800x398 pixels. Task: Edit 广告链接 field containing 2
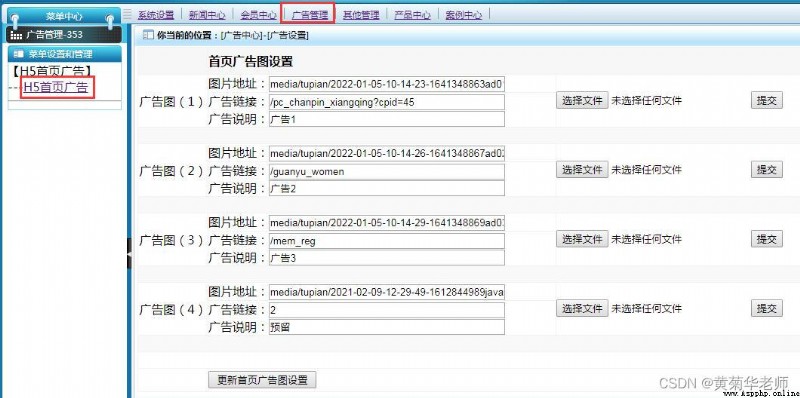tap(387, 310)
